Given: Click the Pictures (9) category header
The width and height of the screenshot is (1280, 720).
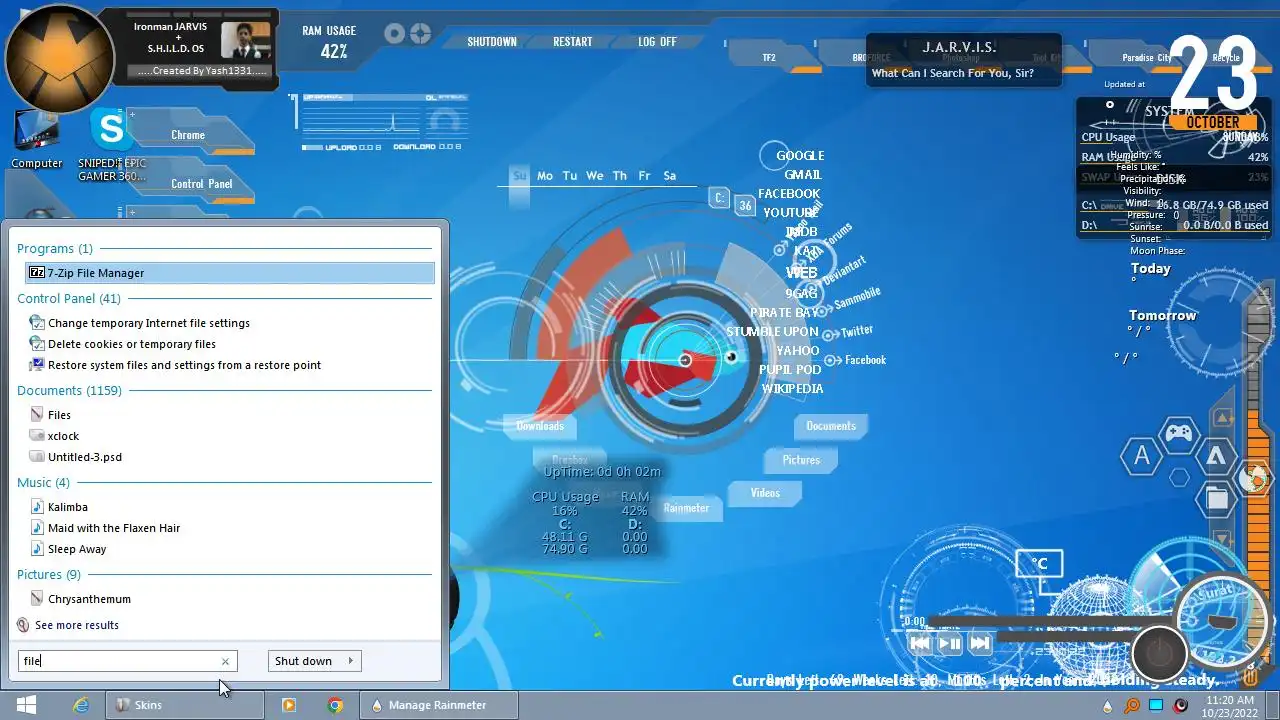Looking at the screenshot, I should pos(48,574).
